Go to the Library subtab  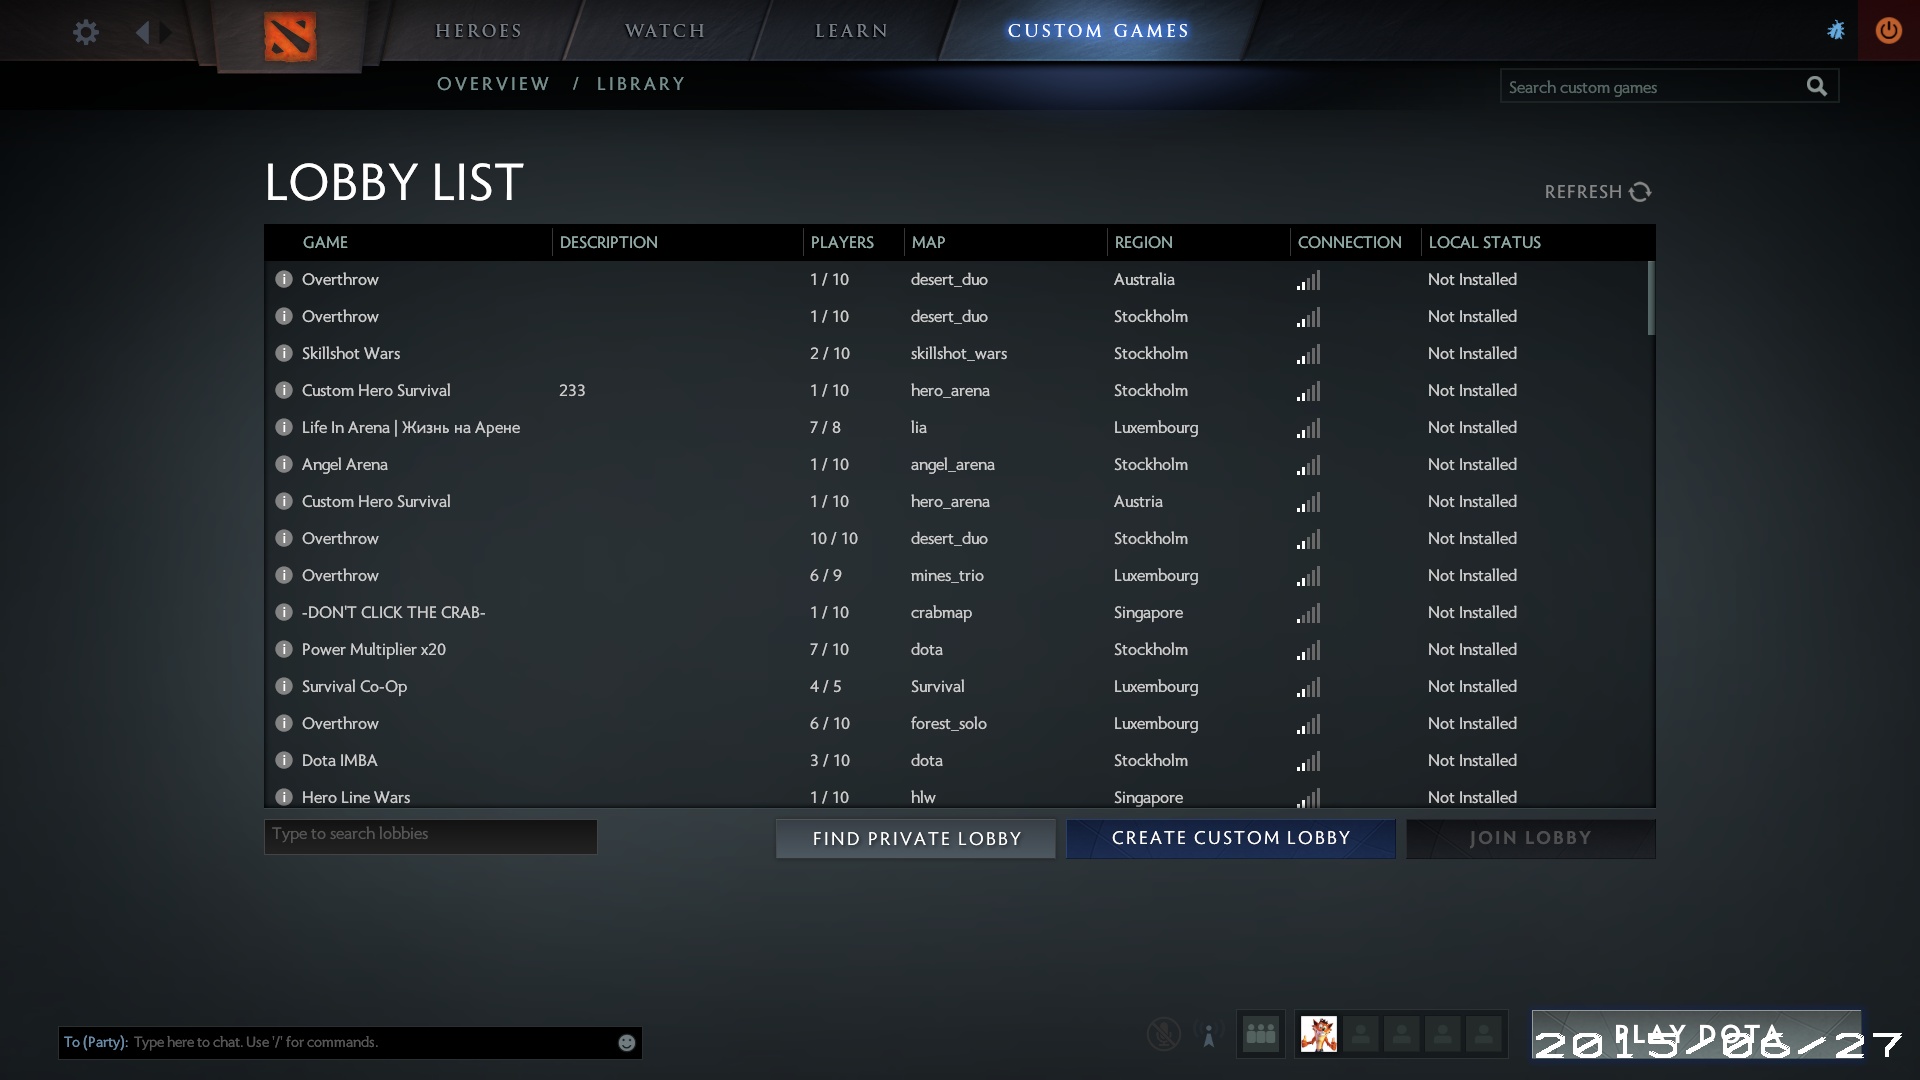point(641,84)
